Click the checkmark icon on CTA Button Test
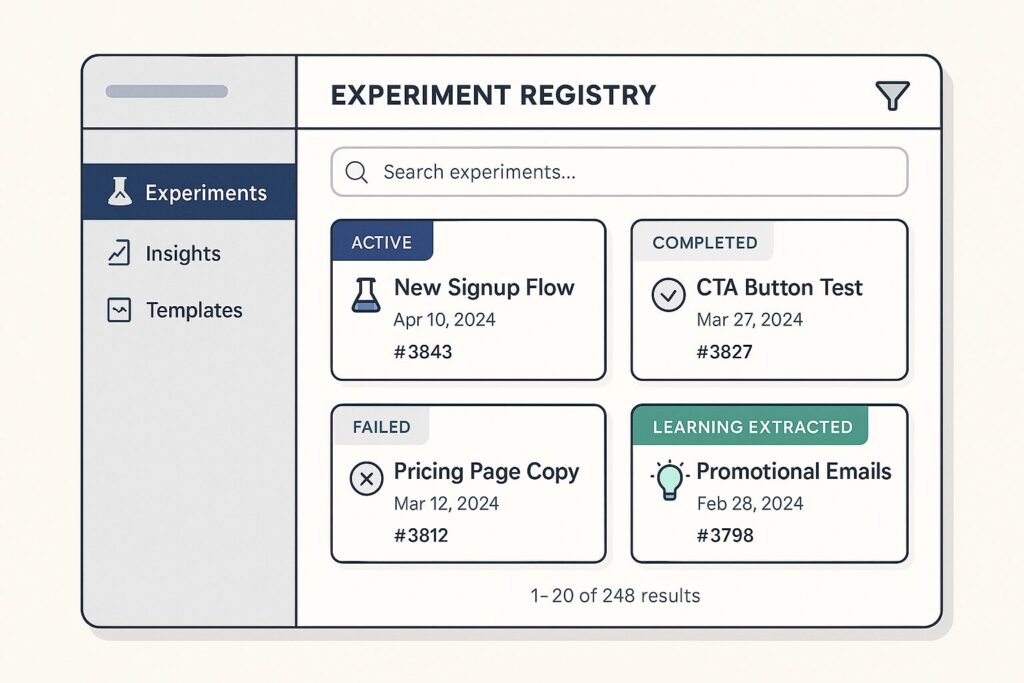 pos(668,294)
